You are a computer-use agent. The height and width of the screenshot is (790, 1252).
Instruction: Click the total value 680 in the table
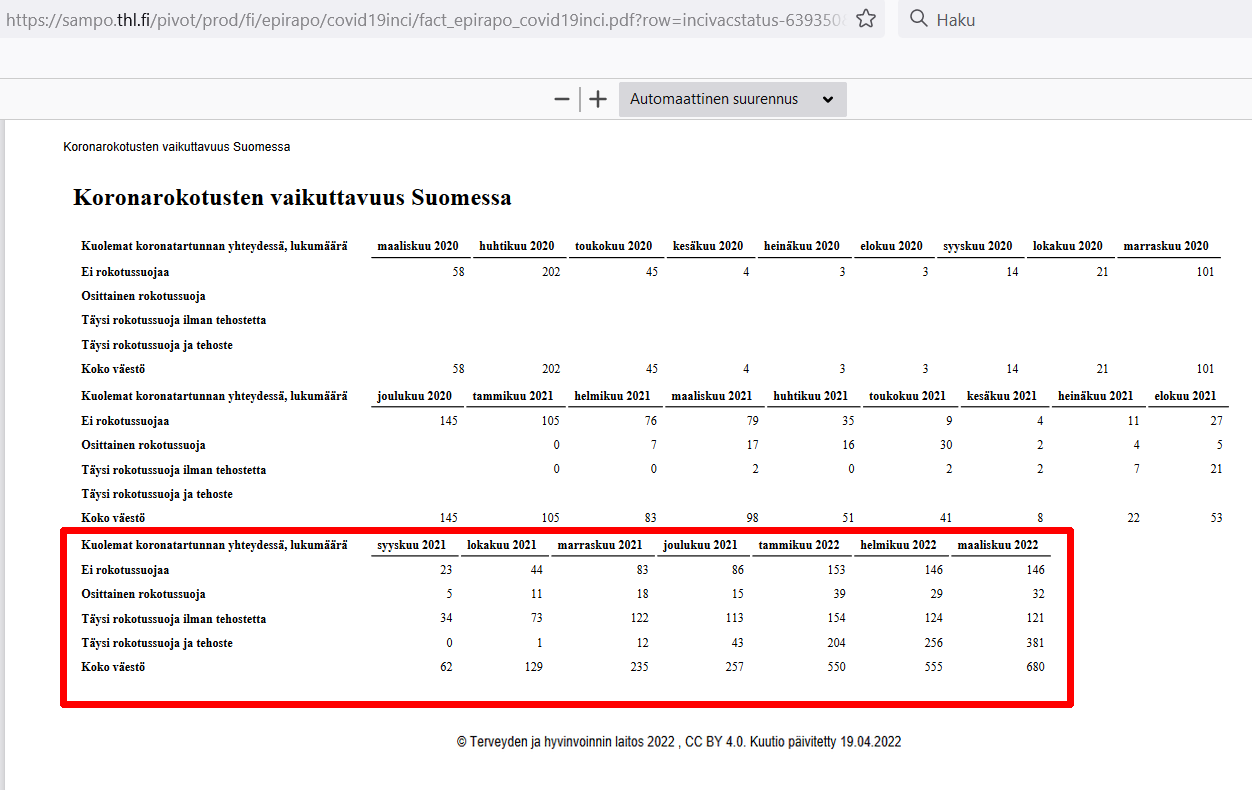click(1034, 667)
